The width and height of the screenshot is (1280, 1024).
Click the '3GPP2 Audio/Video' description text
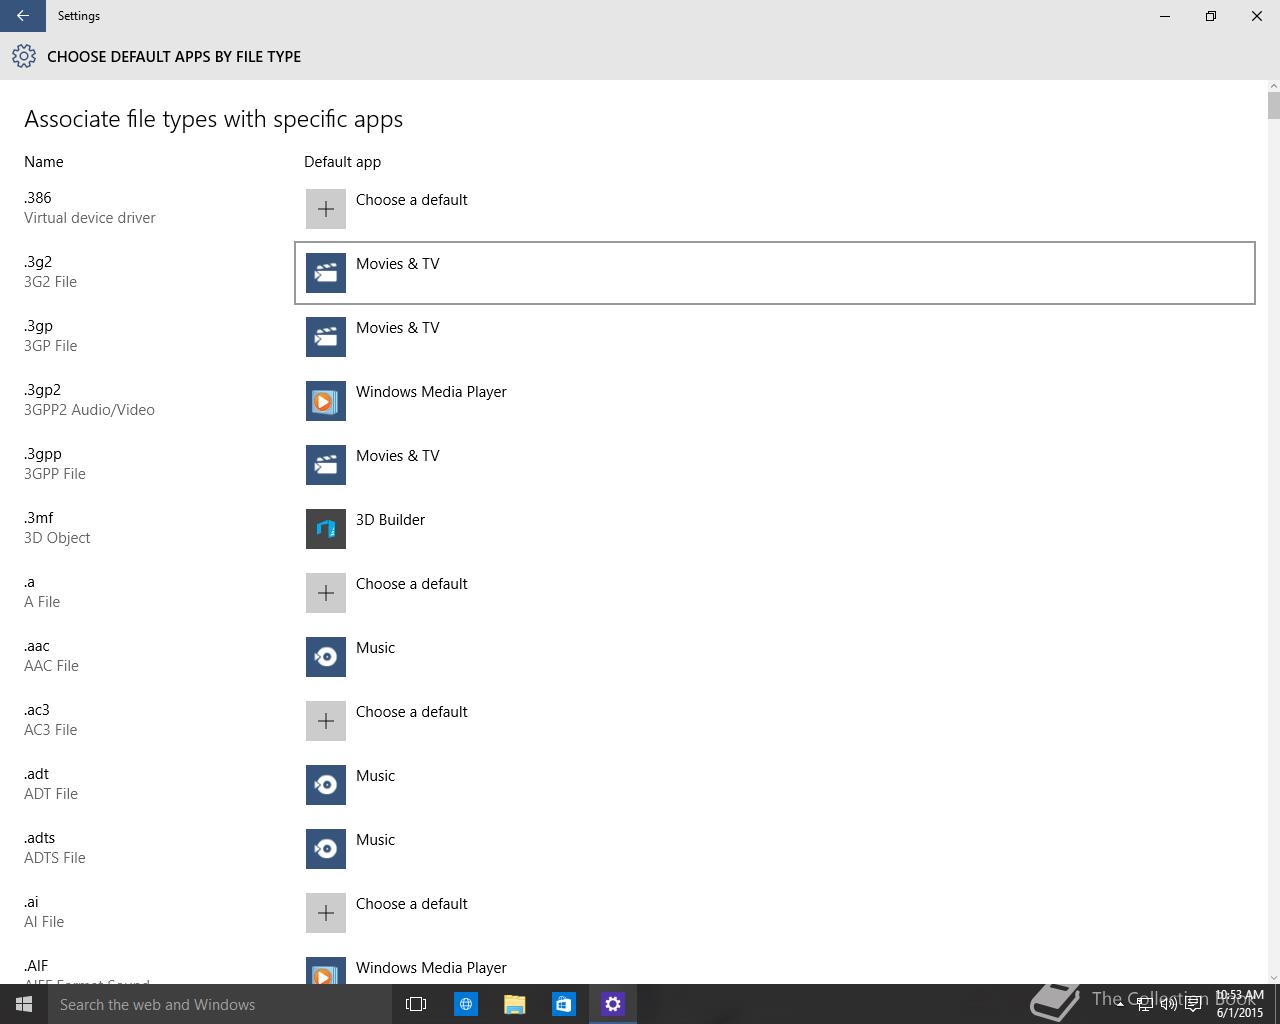point(89,410)
